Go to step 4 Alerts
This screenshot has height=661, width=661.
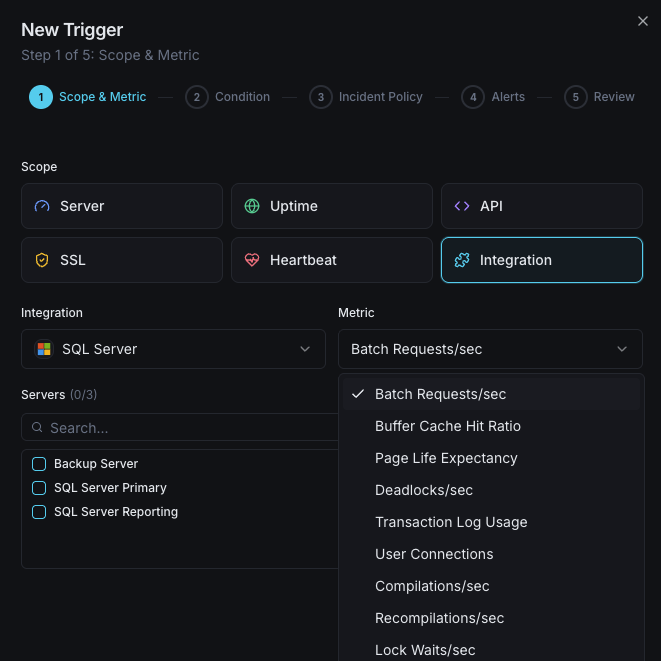[x=493, y=97]
